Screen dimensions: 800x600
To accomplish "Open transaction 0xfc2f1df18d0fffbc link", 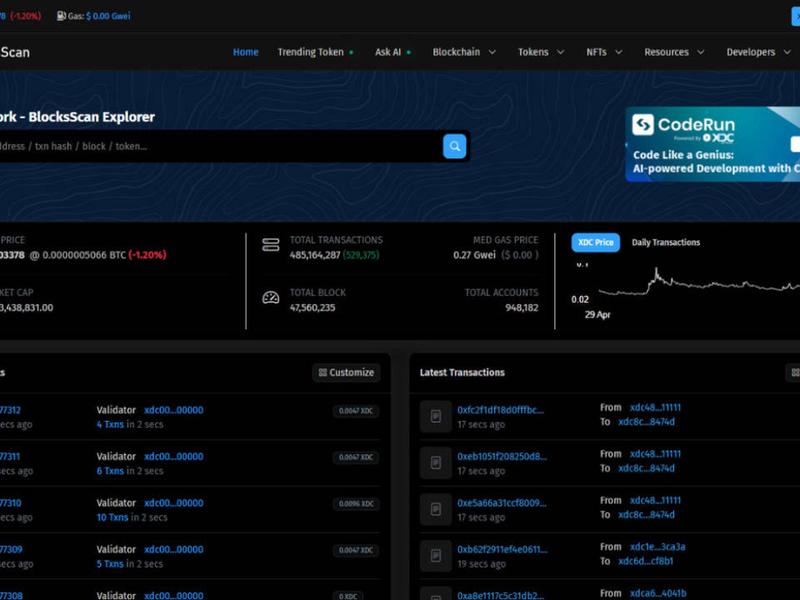I will pos(500,410).
